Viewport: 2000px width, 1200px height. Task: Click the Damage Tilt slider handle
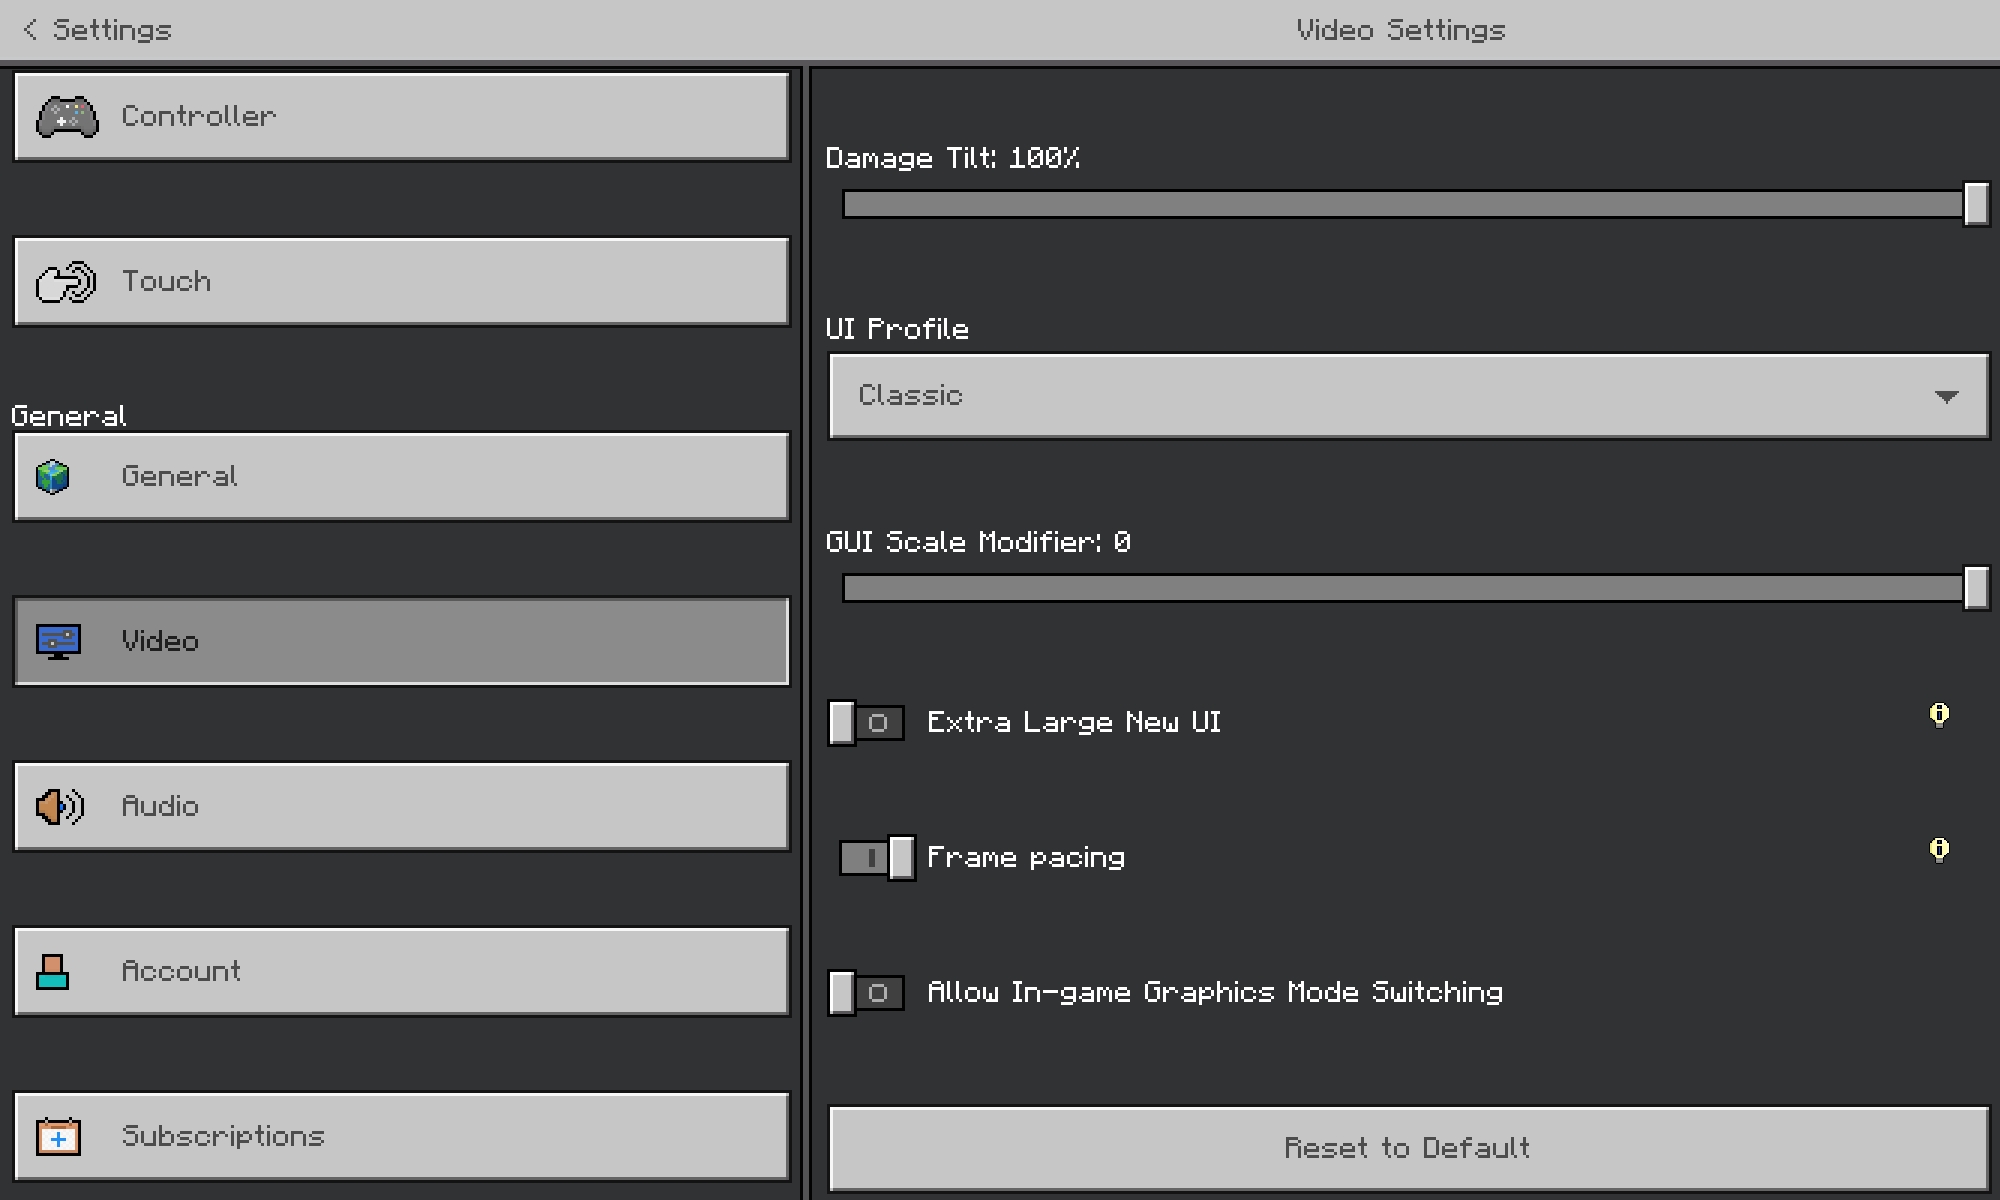pos(1975,204)
